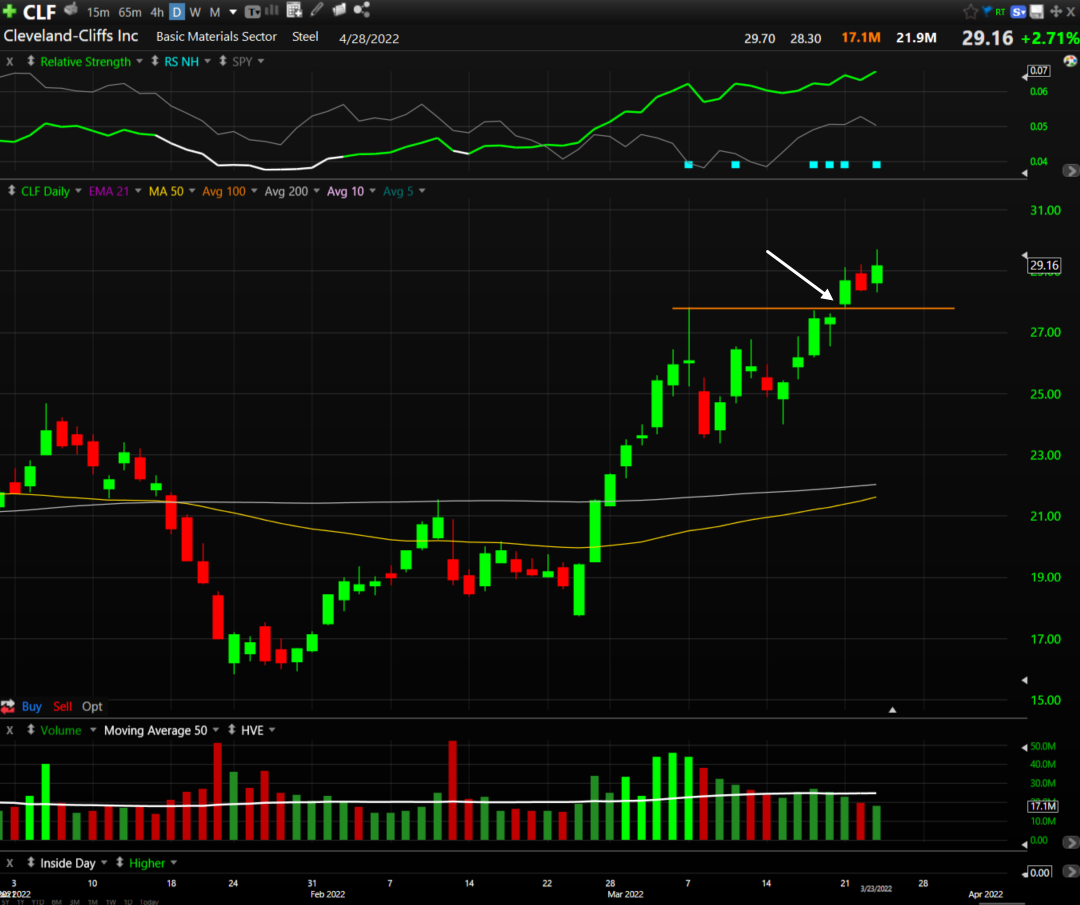Image resolution: width=1080 pixels, height=905 pixels.
Task: Select the Weekly 'W' timeframe
Action: coord(196,12)
